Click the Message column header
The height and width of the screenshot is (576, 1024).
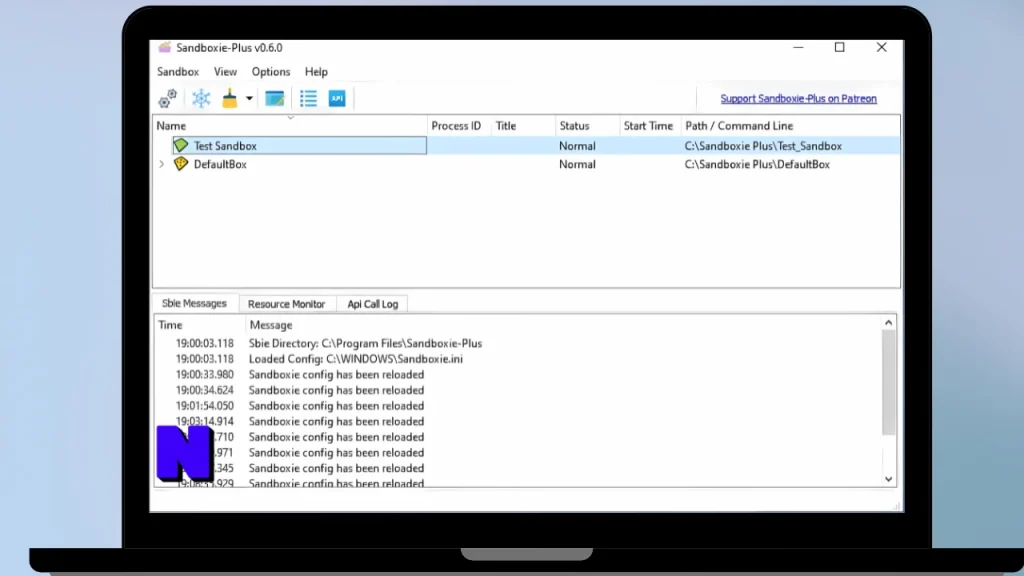[563, 325]
